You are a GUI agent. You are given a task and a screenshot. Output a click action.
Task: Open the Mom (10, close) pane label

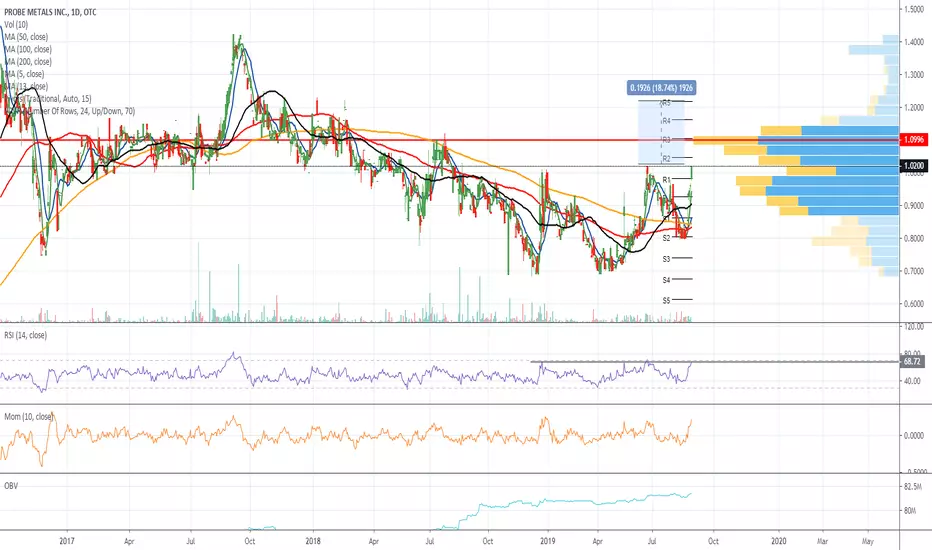pyautogui.click(x=28, y=417)
